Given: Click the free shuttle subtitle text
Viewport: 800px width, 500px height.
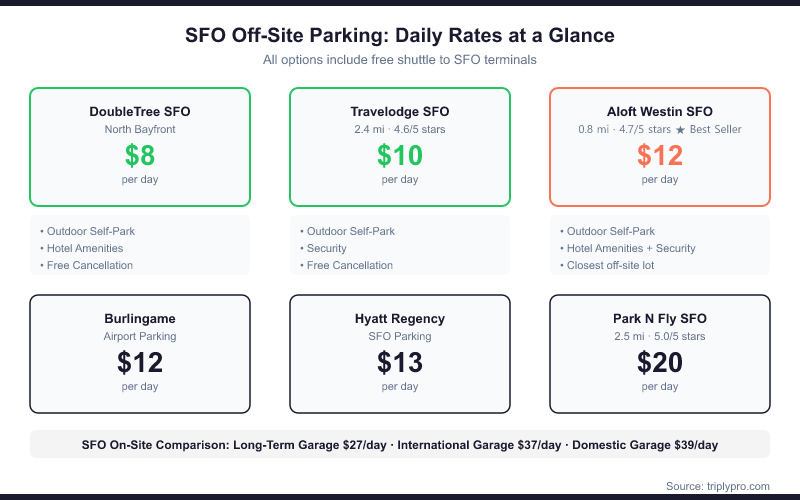Looking at the screenshot, I should tap(400, 60).
